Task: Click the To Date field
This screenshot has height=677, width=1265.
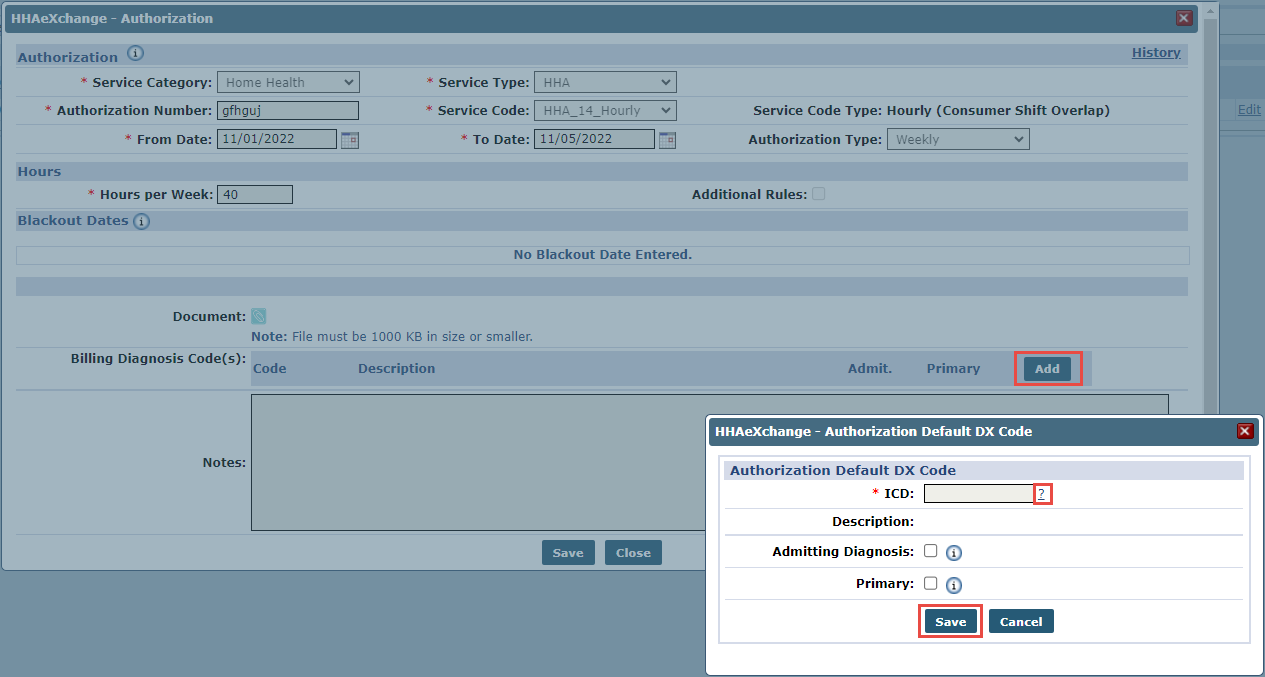Action: tap(594, 139)
